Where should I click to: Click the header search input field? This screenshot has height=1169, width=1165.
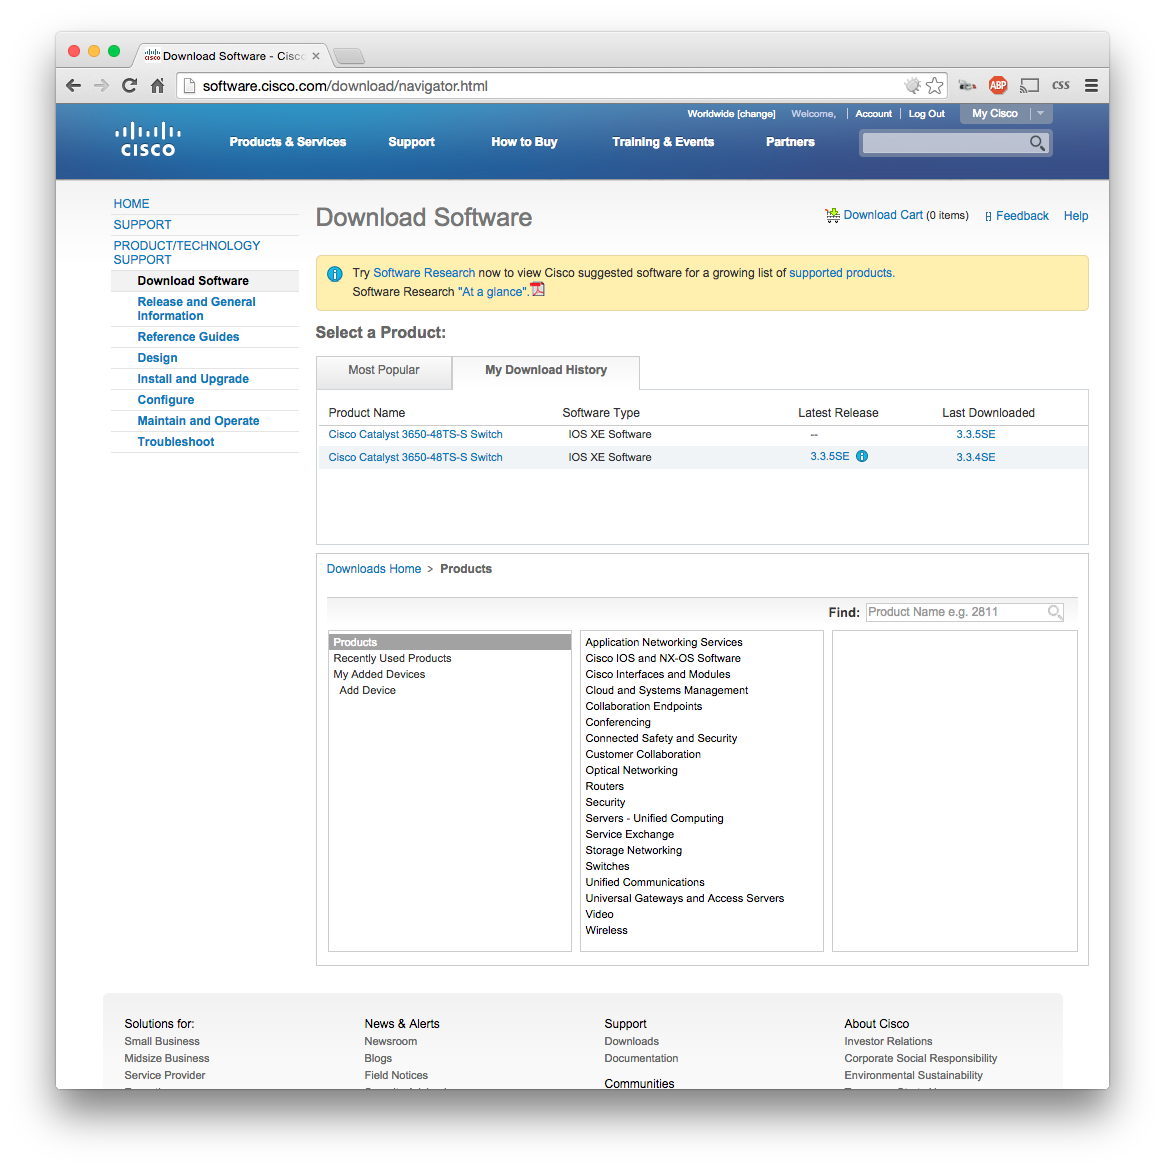click(944, 142)
